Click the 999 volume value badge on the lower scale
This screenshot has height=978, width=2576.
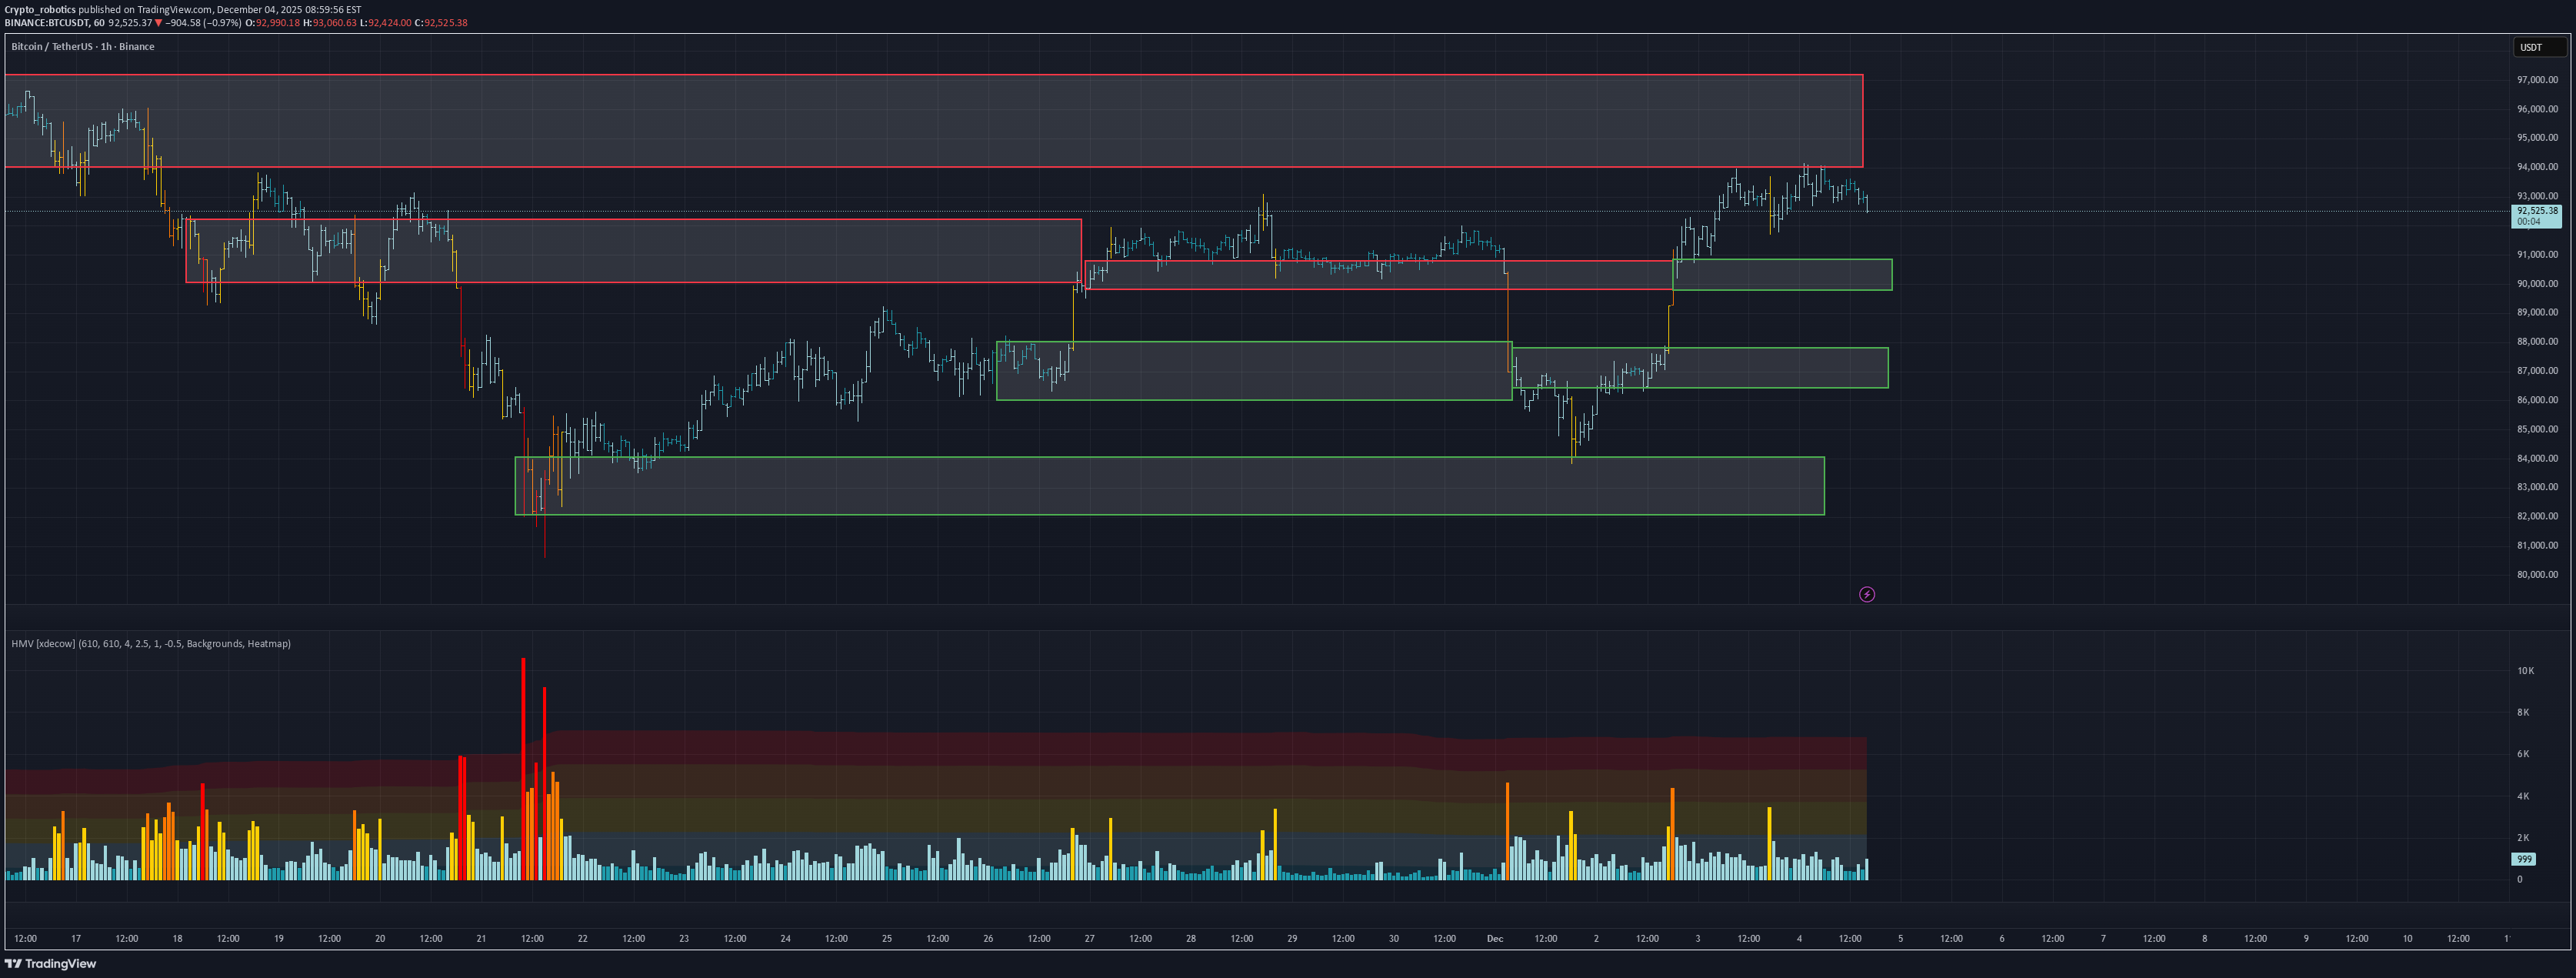[2524, 858]
